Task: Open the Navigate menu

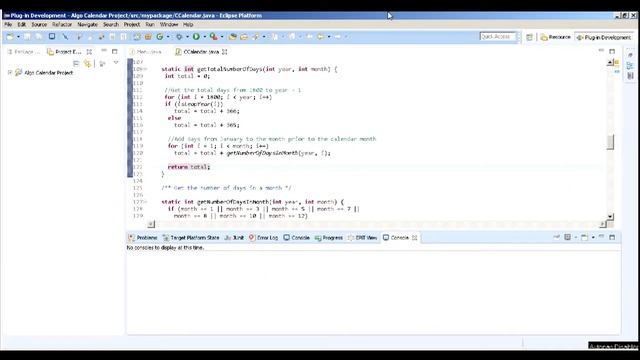Action: (87, 24)
